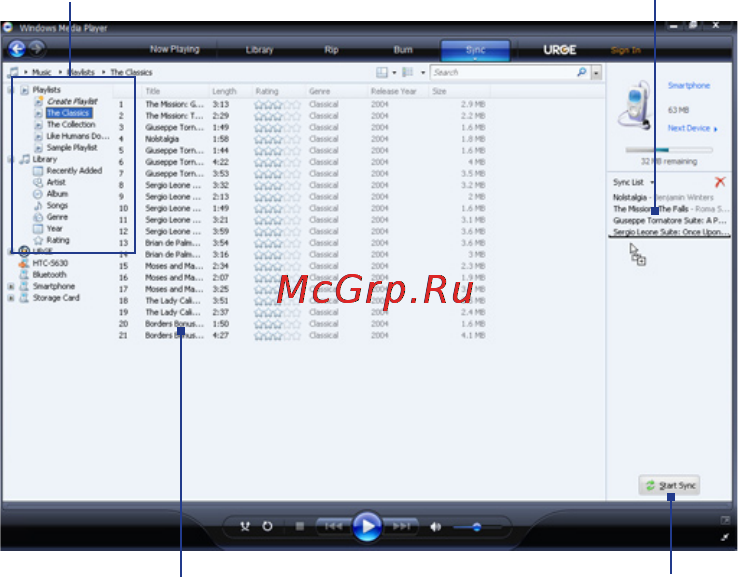Click the Forward navigation arrow
This screenshot has height=577, width=738.
[37, 48]
